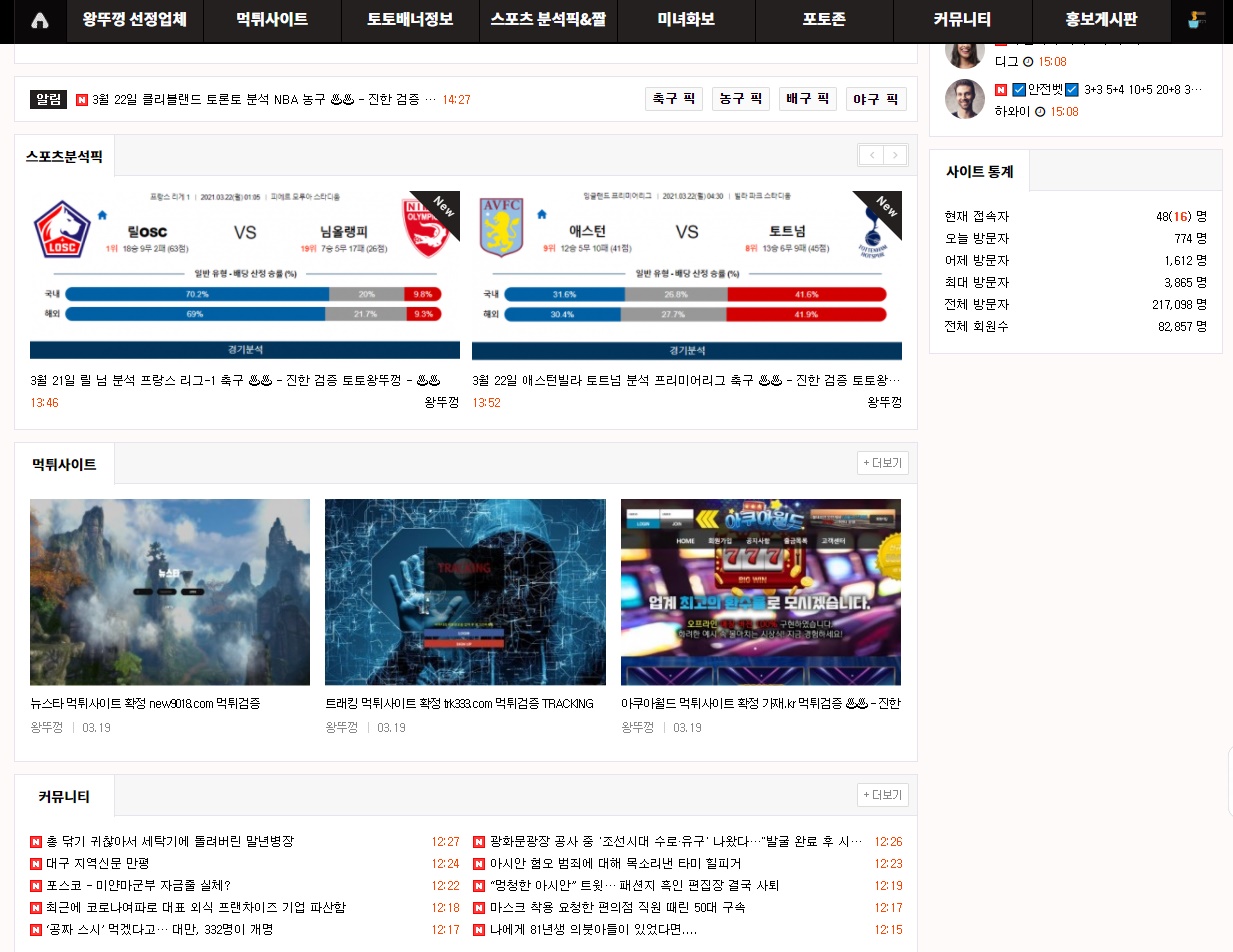1233x952 pixels.
Task: Select the 스포츠분석픽 section tab
Action: [x=65, y=156]
